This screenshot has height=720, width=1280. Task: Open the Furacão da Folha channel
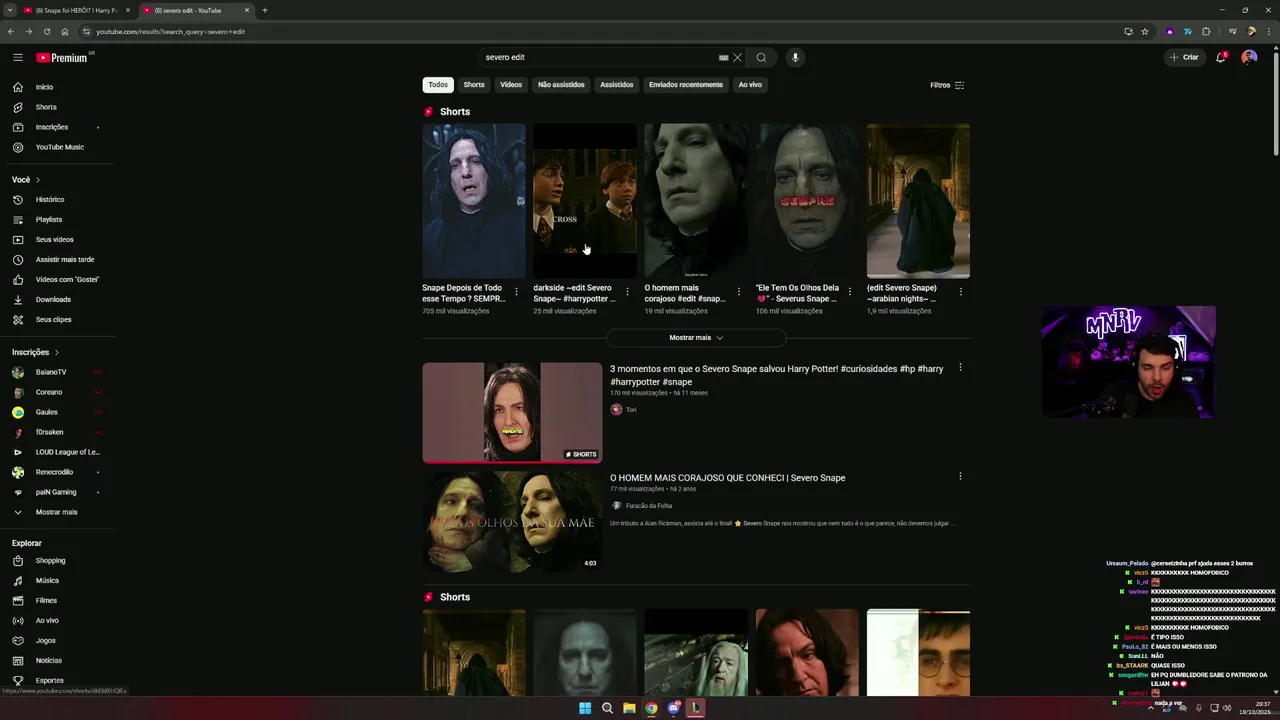point(648,506)
